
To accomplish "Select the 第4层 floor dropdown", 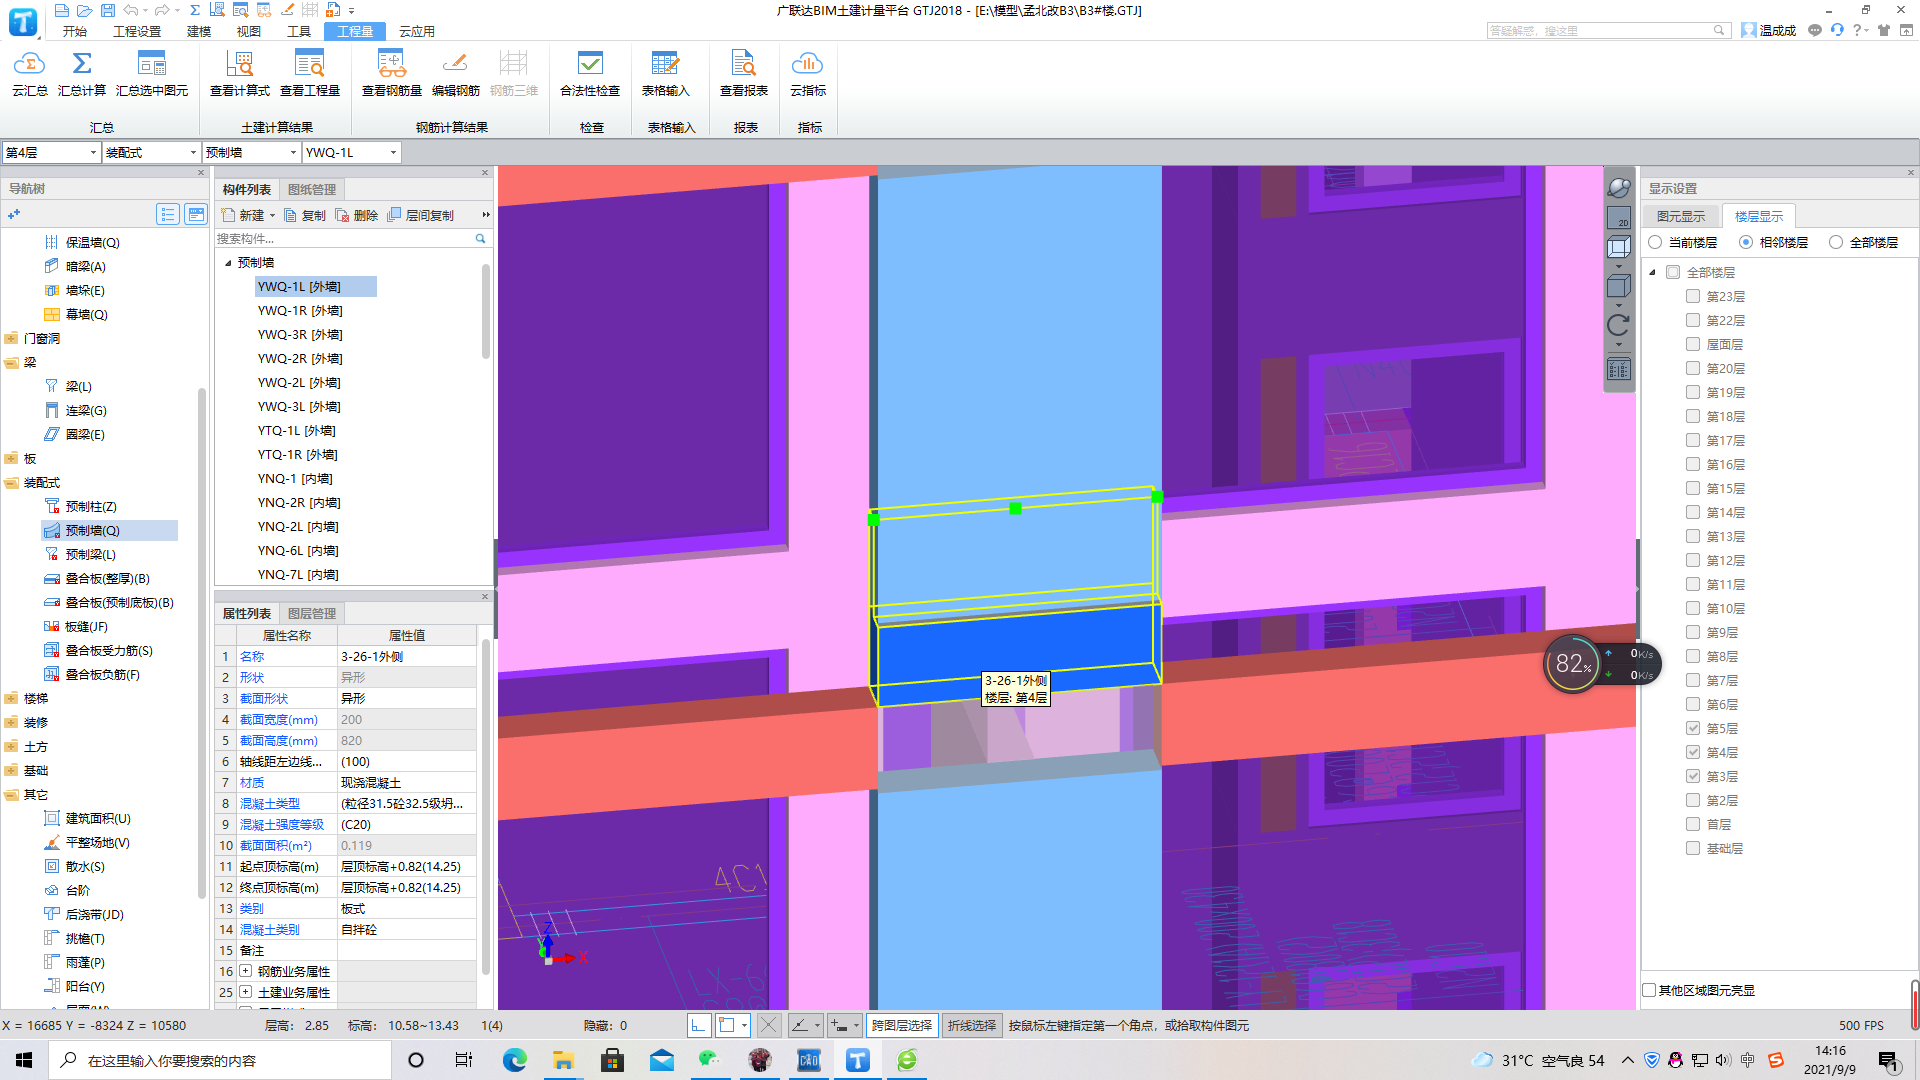I will click(x=50, y=152).
